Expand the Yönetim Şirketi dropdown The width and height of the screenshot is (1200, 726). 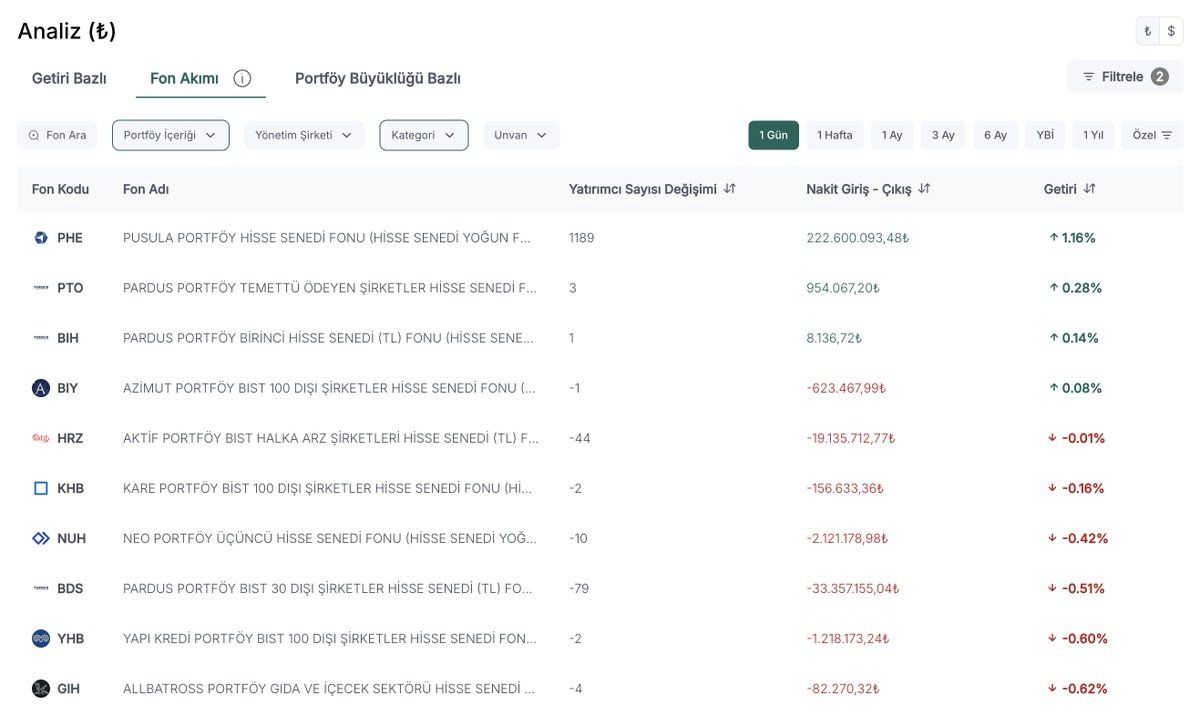pyautogui.click(x=304, y=135)
